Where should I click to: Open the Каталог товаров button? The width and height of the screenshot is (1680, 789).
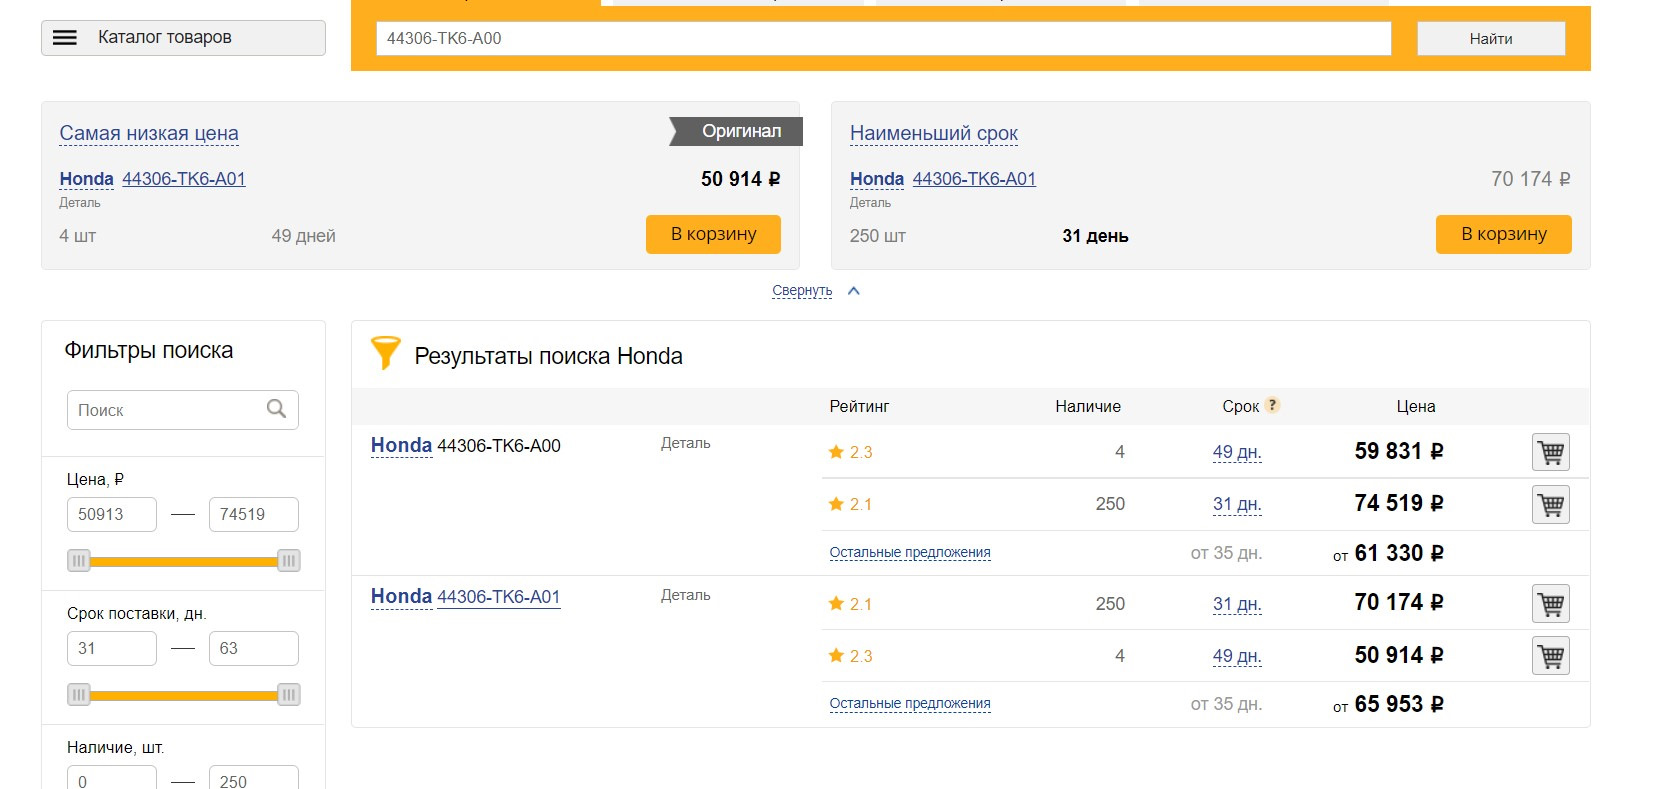click(183, 38)
